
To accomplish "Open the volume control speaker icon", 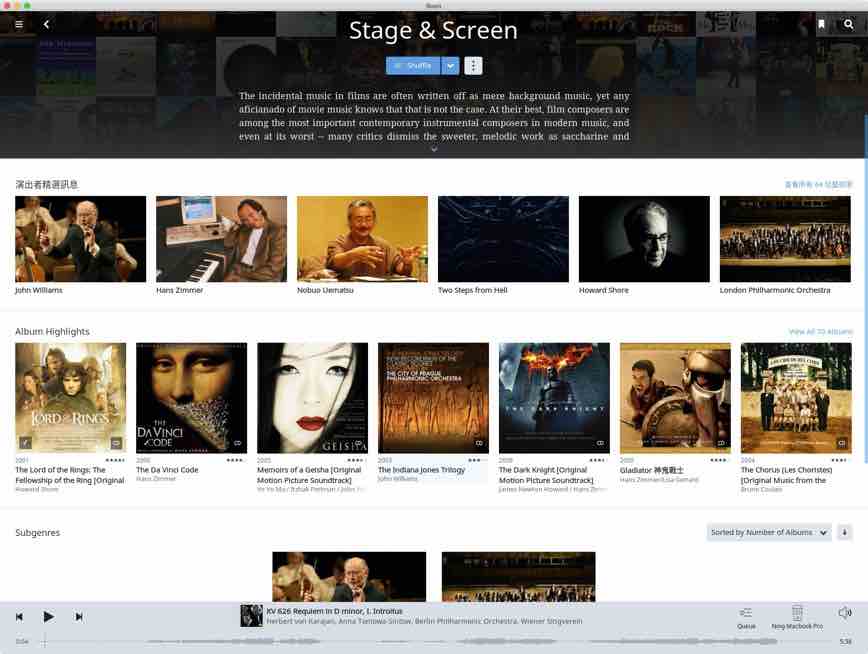I will 845,612.
